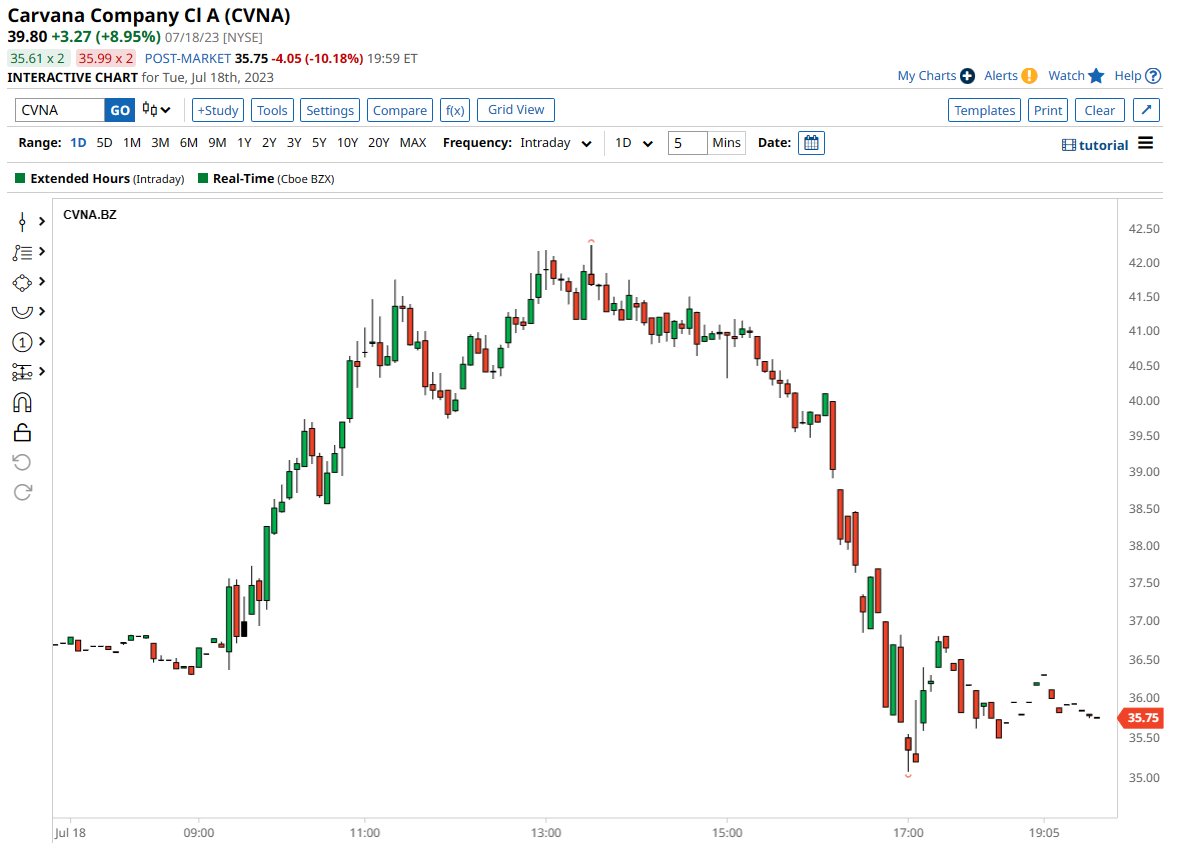Screen dimensions: 1180x859
Task: Click the Extended Hours green legend swatch
Action: 20,178
